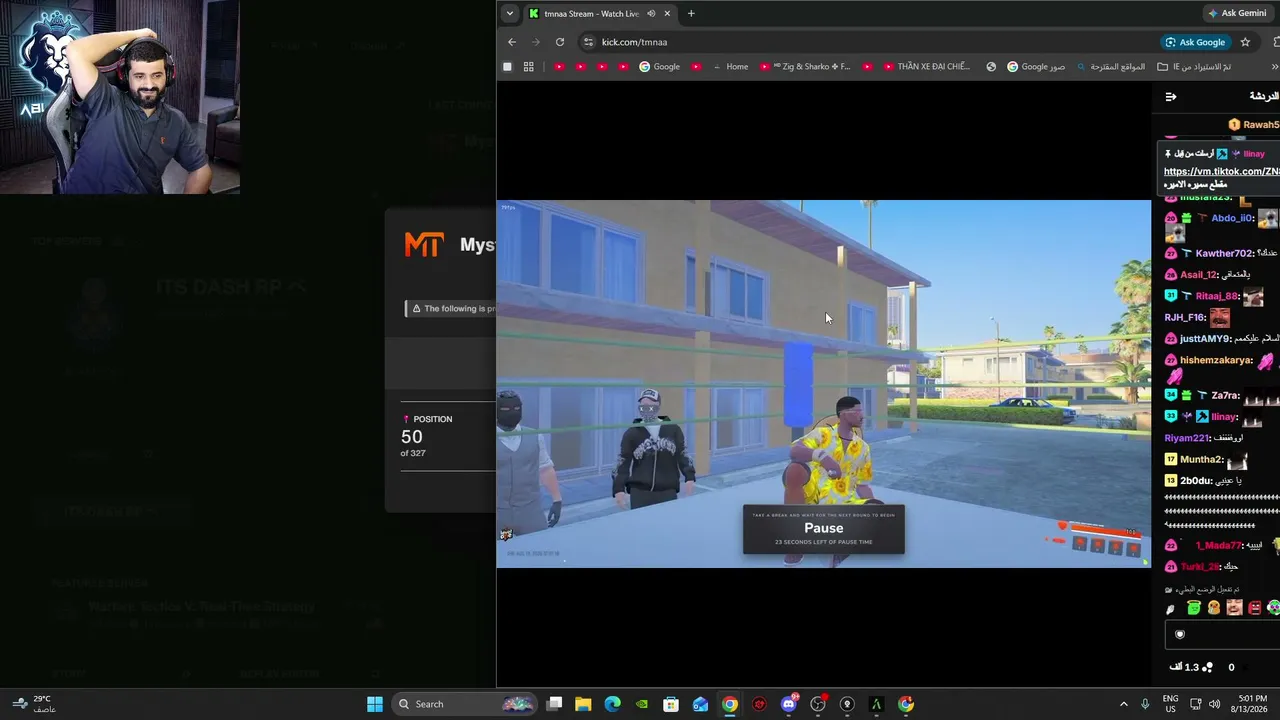The height and width of the screenshot is (720, 1280).
Task: Click username justtAMY9 in chat
Action: (1203, 339)
